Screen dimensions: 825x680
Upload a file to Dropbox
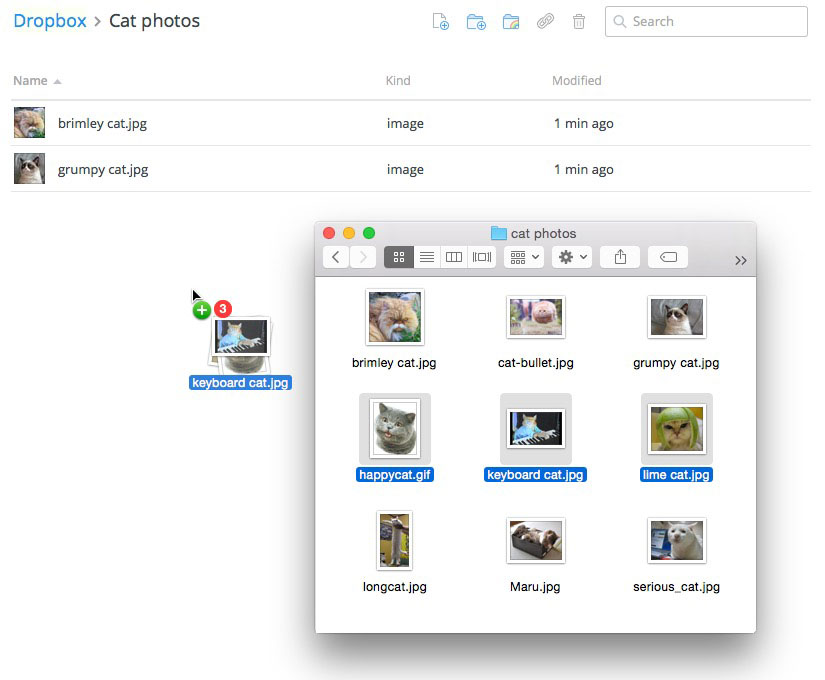click(x=440, y=21)
